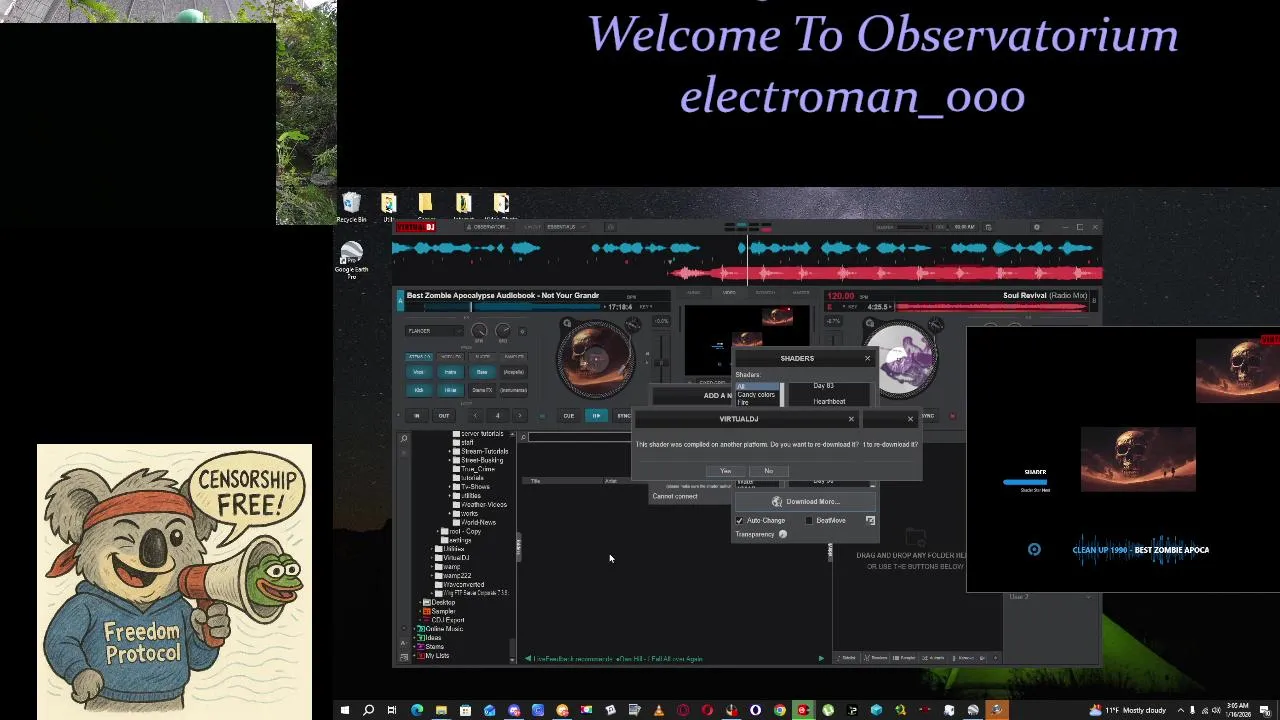Click the Instrumental pad
The height and width of the screenshot is (720, 1280).
coord(513,390)
